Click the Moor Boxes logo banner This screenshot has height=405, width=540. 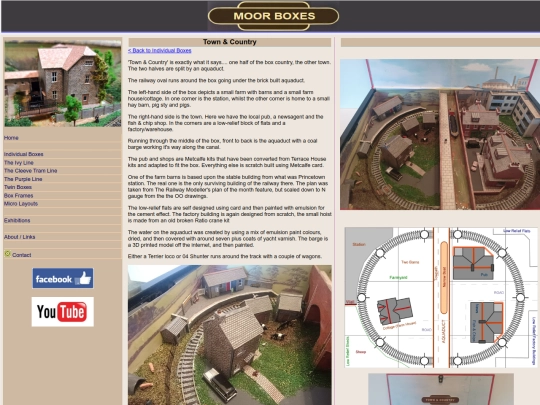(273, 16)
